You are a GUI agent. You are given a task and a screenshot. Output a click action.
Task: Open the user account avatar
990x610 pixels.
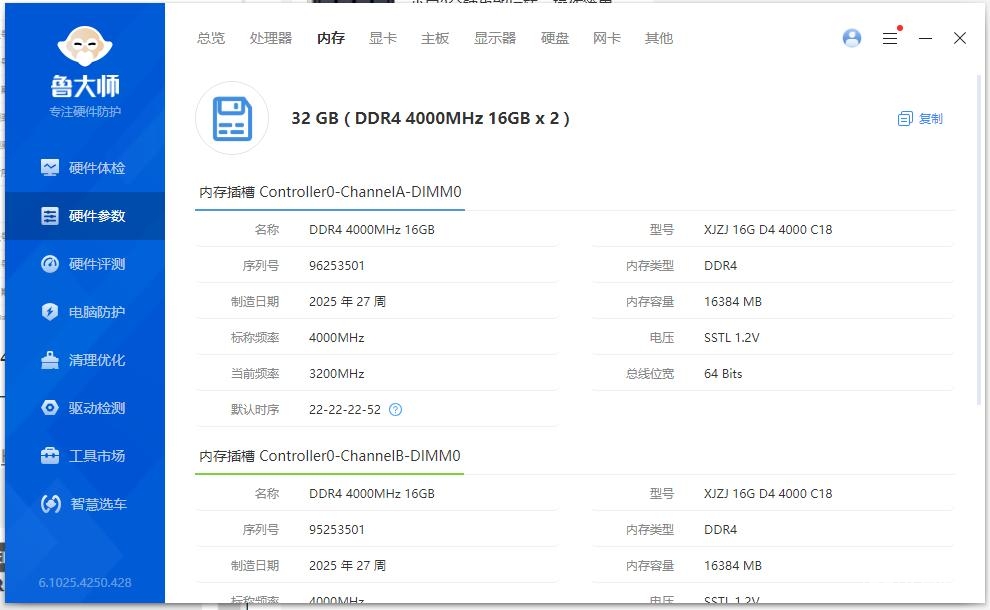pyautogui.click(x=852, y=39)
